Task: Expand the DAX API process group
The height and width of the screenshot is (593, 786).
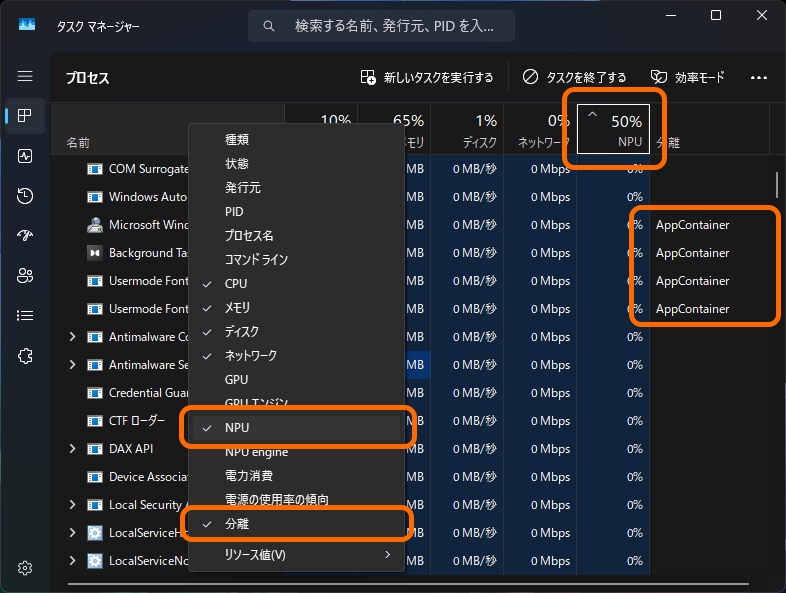Action: click(72, 449)
